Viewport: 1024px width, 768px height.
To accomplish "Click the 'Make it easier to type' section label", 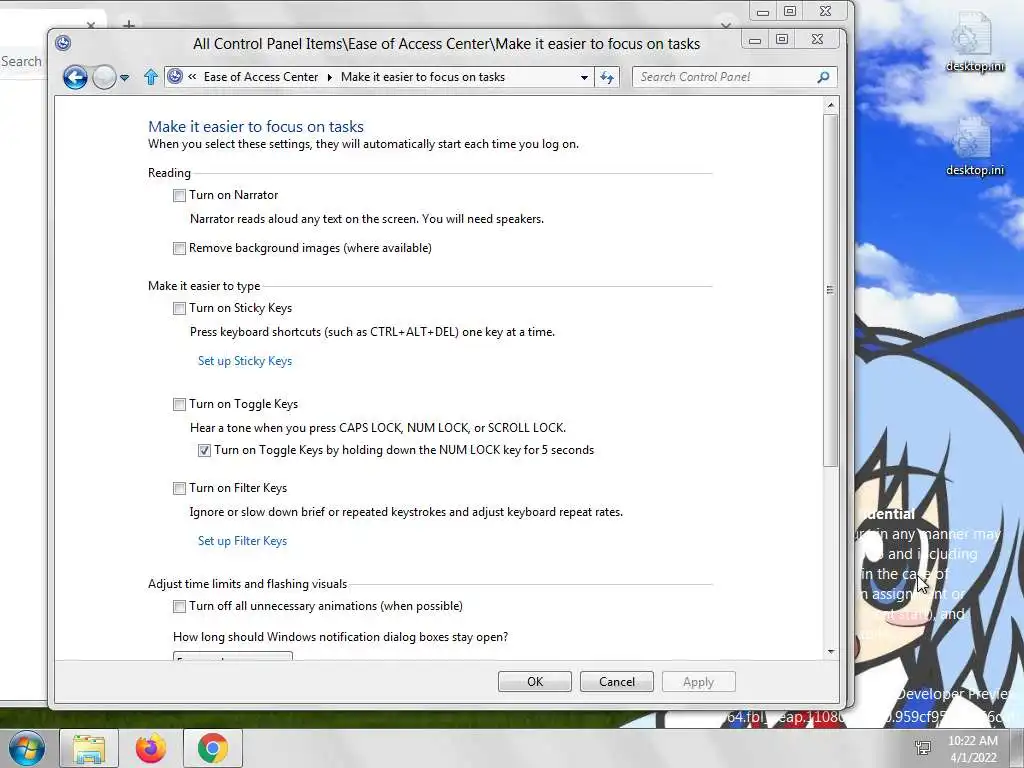I will click(x=204, y=286).
